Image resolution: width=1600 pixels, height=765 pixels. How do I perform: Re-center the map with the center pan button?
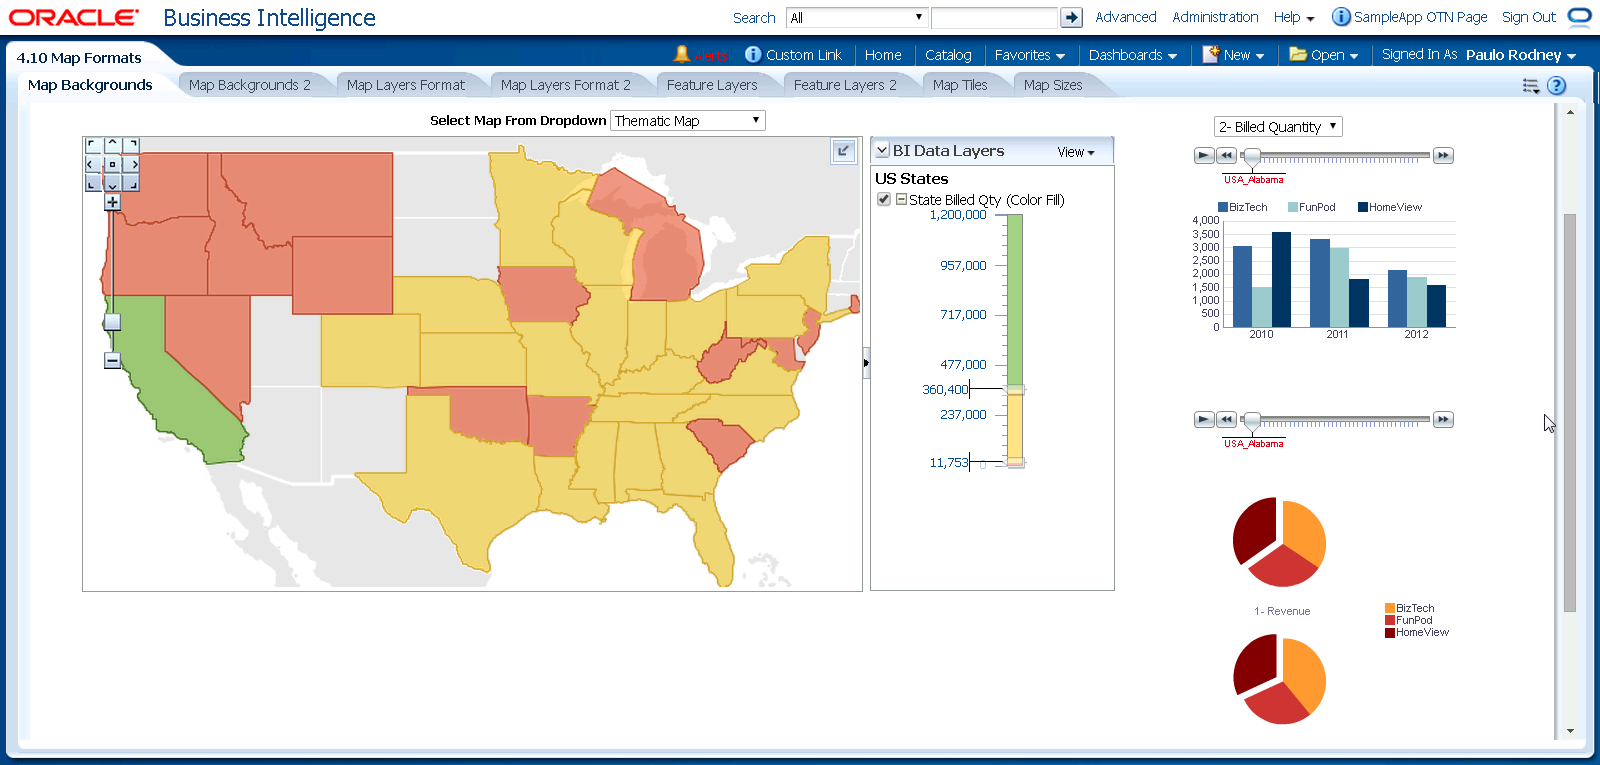pyautogui.click(x=112, y=164)
